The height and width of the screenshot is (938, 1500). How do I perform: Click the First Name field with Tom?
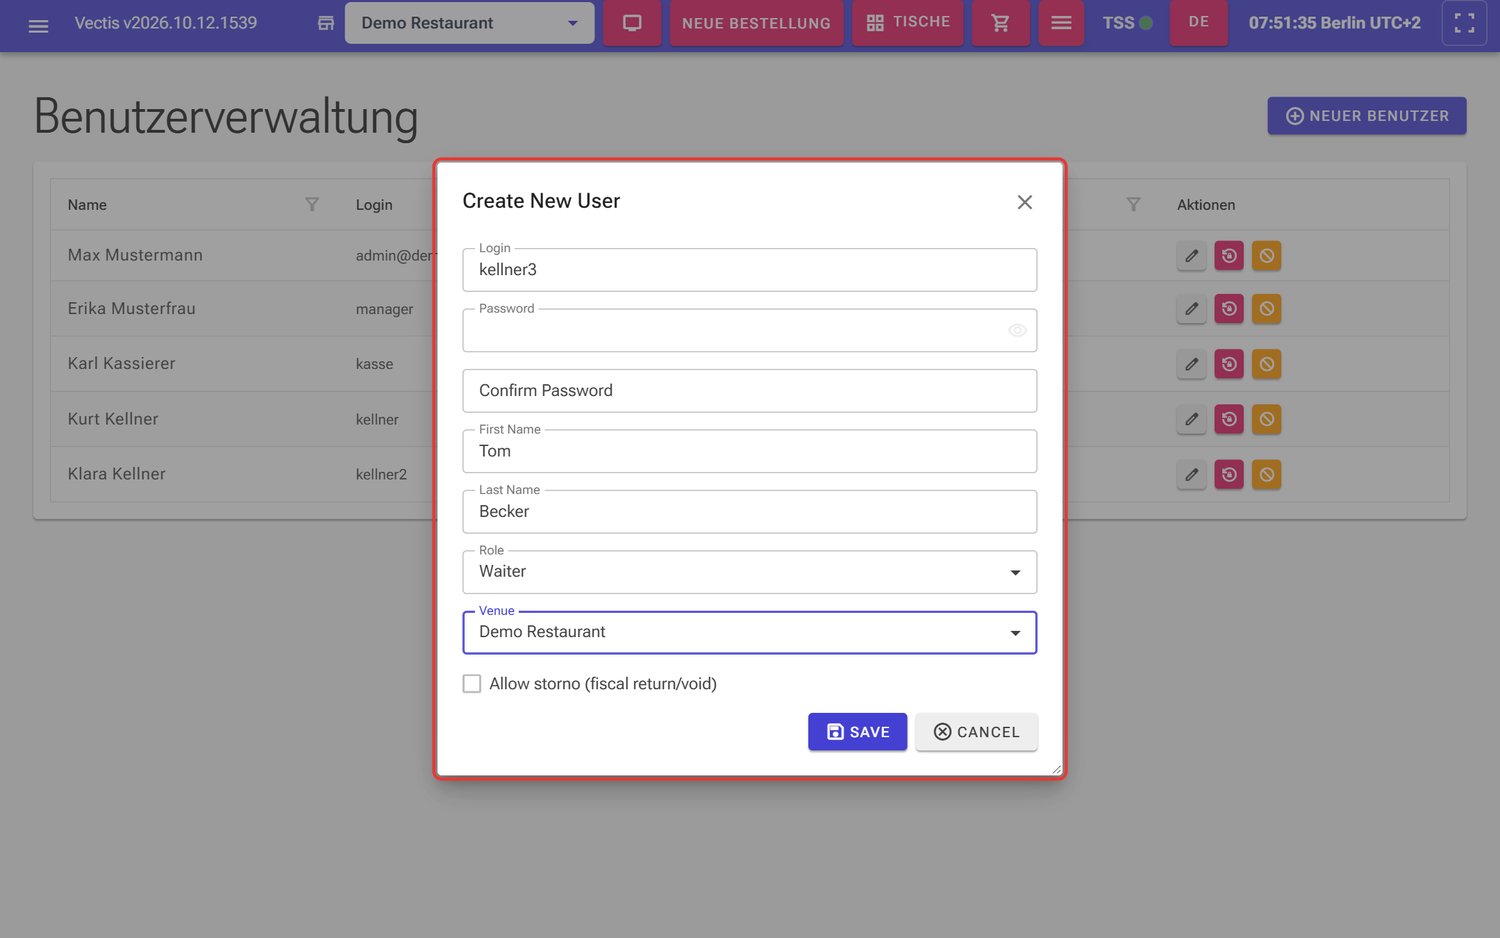click(x=750, y=451)
